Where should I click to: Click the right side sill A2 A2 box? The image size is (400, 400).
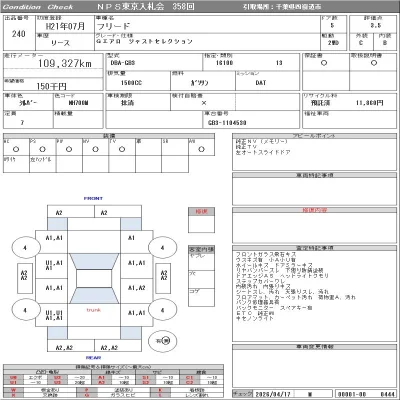click(x=163, y=278)
